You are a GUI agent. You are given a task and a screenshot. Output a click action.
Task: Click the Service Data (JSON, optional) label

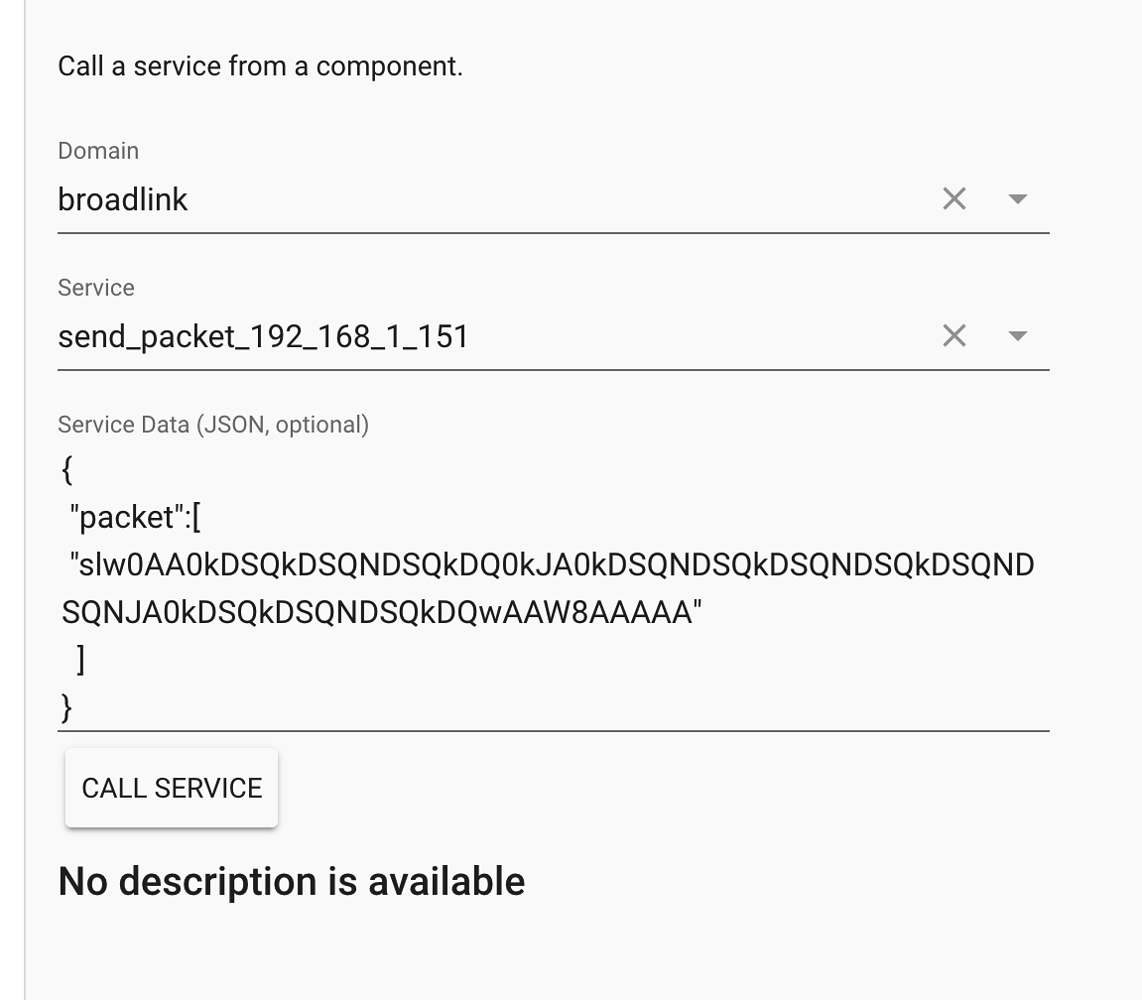tap(213, 424)
